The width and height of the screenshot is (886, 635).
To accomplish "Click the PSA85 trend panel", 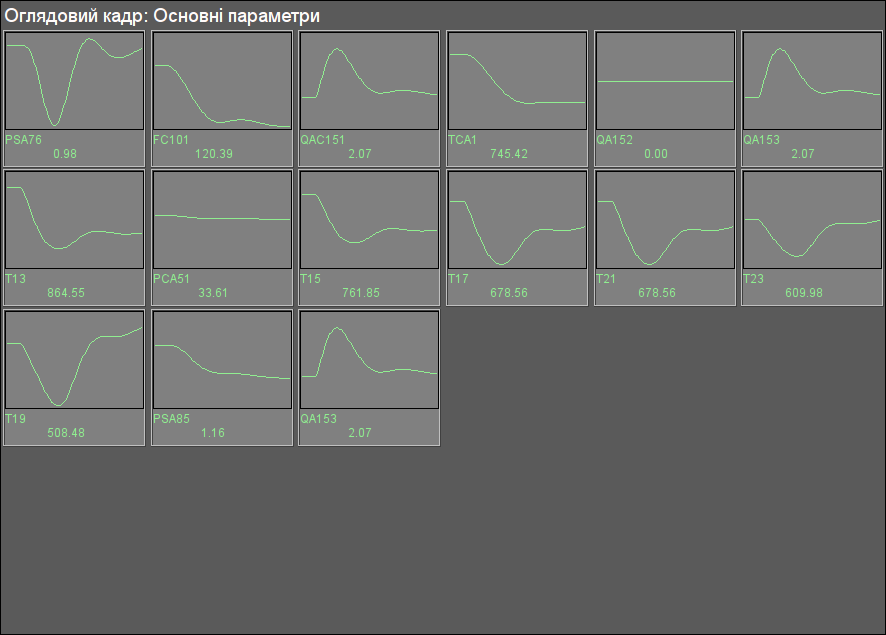I will (x=222, y=360).
